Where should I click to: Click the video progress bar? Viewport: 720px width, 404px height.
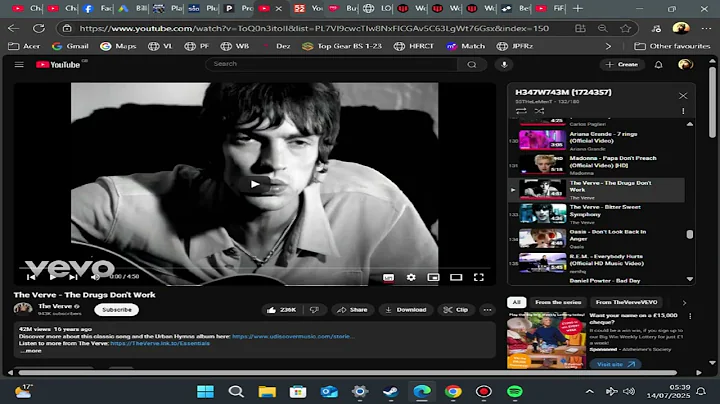[x=255, y=267]
